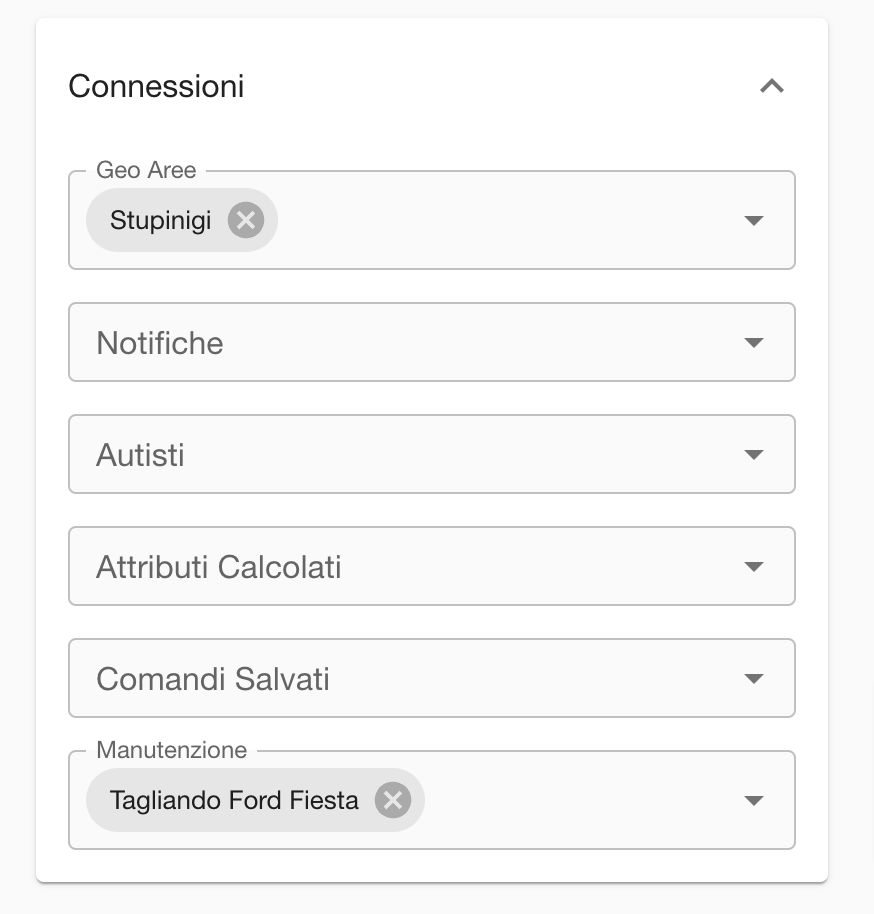874x914 pixels.
Task: Click the Comandi Salvati placeholder text
Action: (x=213, y=679)
